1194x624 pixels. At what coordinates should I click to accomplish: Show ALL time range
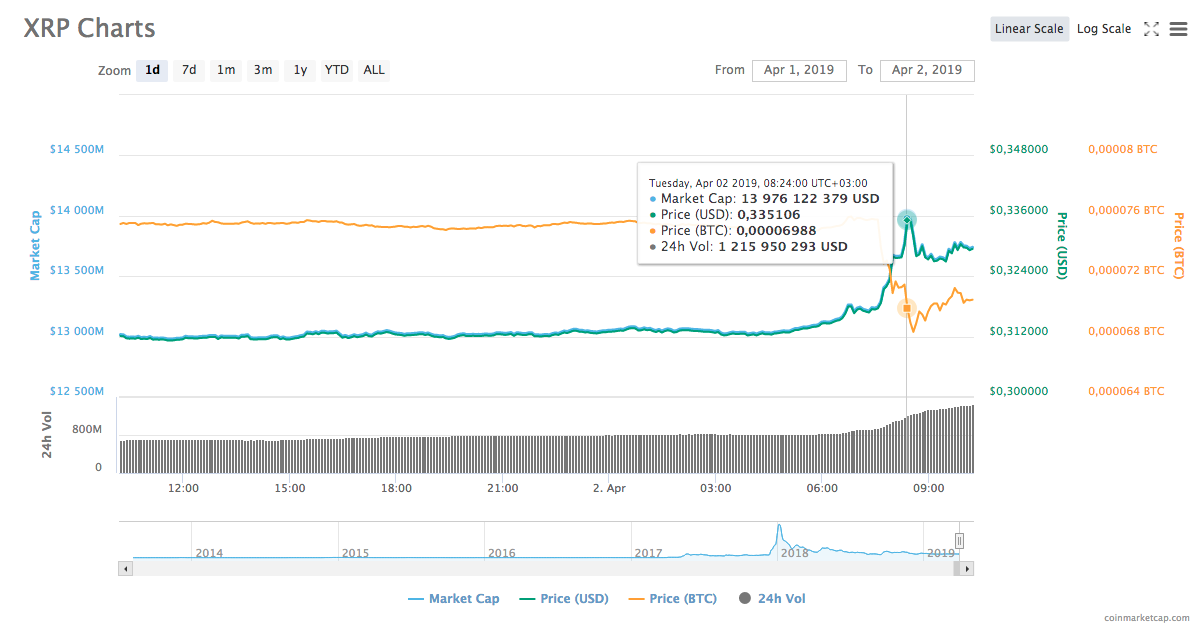click(x=374, y=70)
